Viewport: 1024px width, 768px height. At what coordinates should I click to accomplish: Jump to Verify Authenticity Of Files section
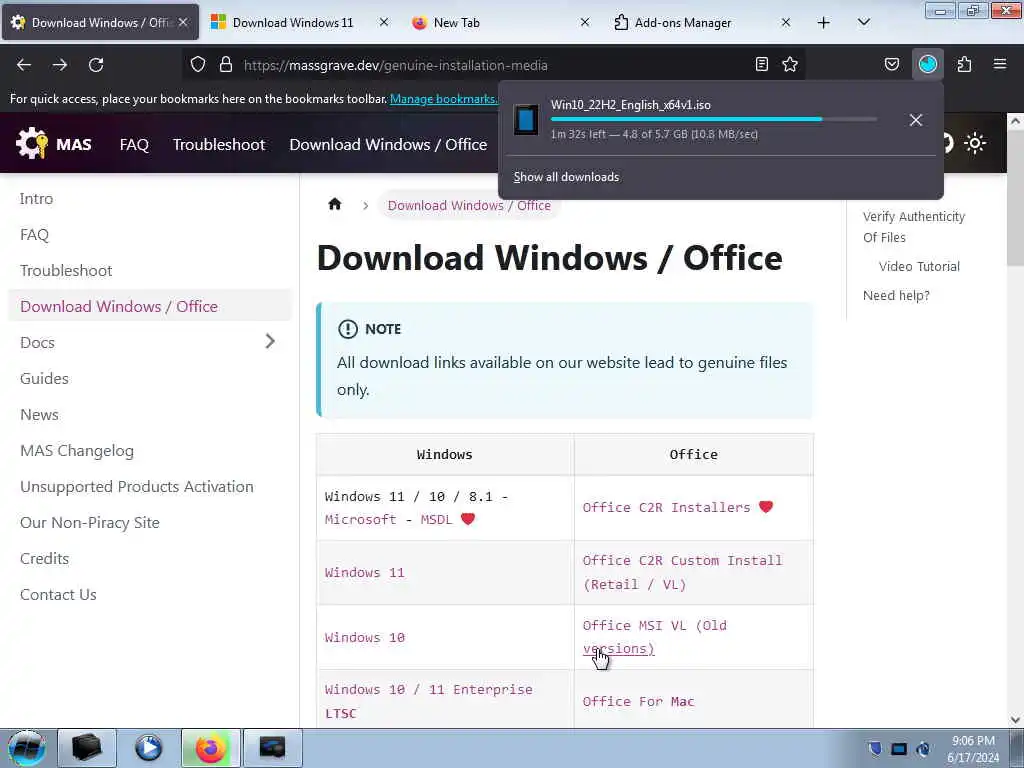[914, 227]
